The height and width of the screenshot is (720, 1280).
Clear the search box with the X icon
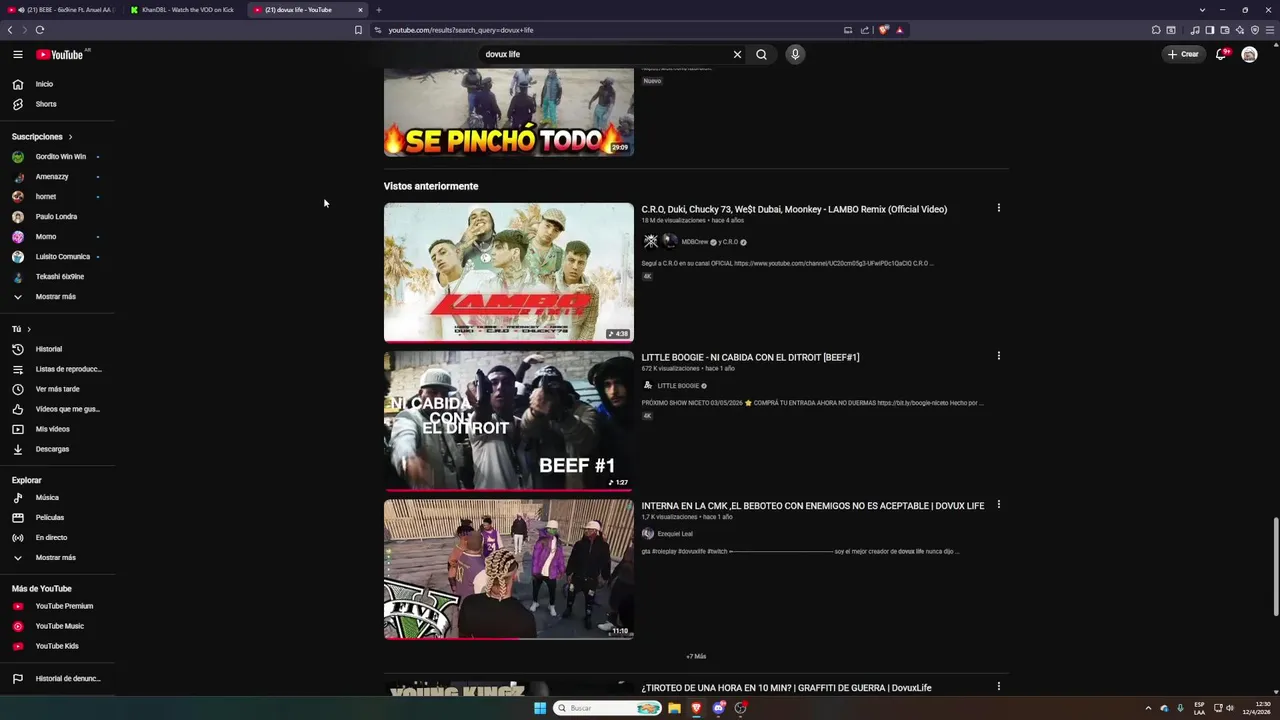(x=738, y=55)
